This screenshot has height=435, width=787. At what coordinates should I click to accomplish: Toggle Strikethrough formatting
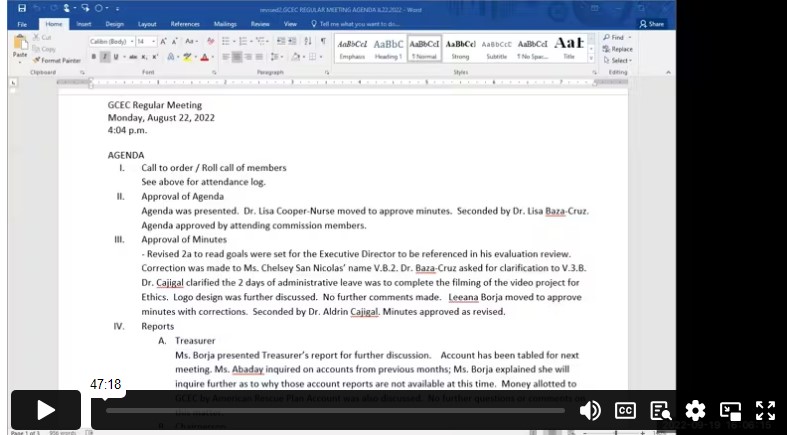point(133,57)
